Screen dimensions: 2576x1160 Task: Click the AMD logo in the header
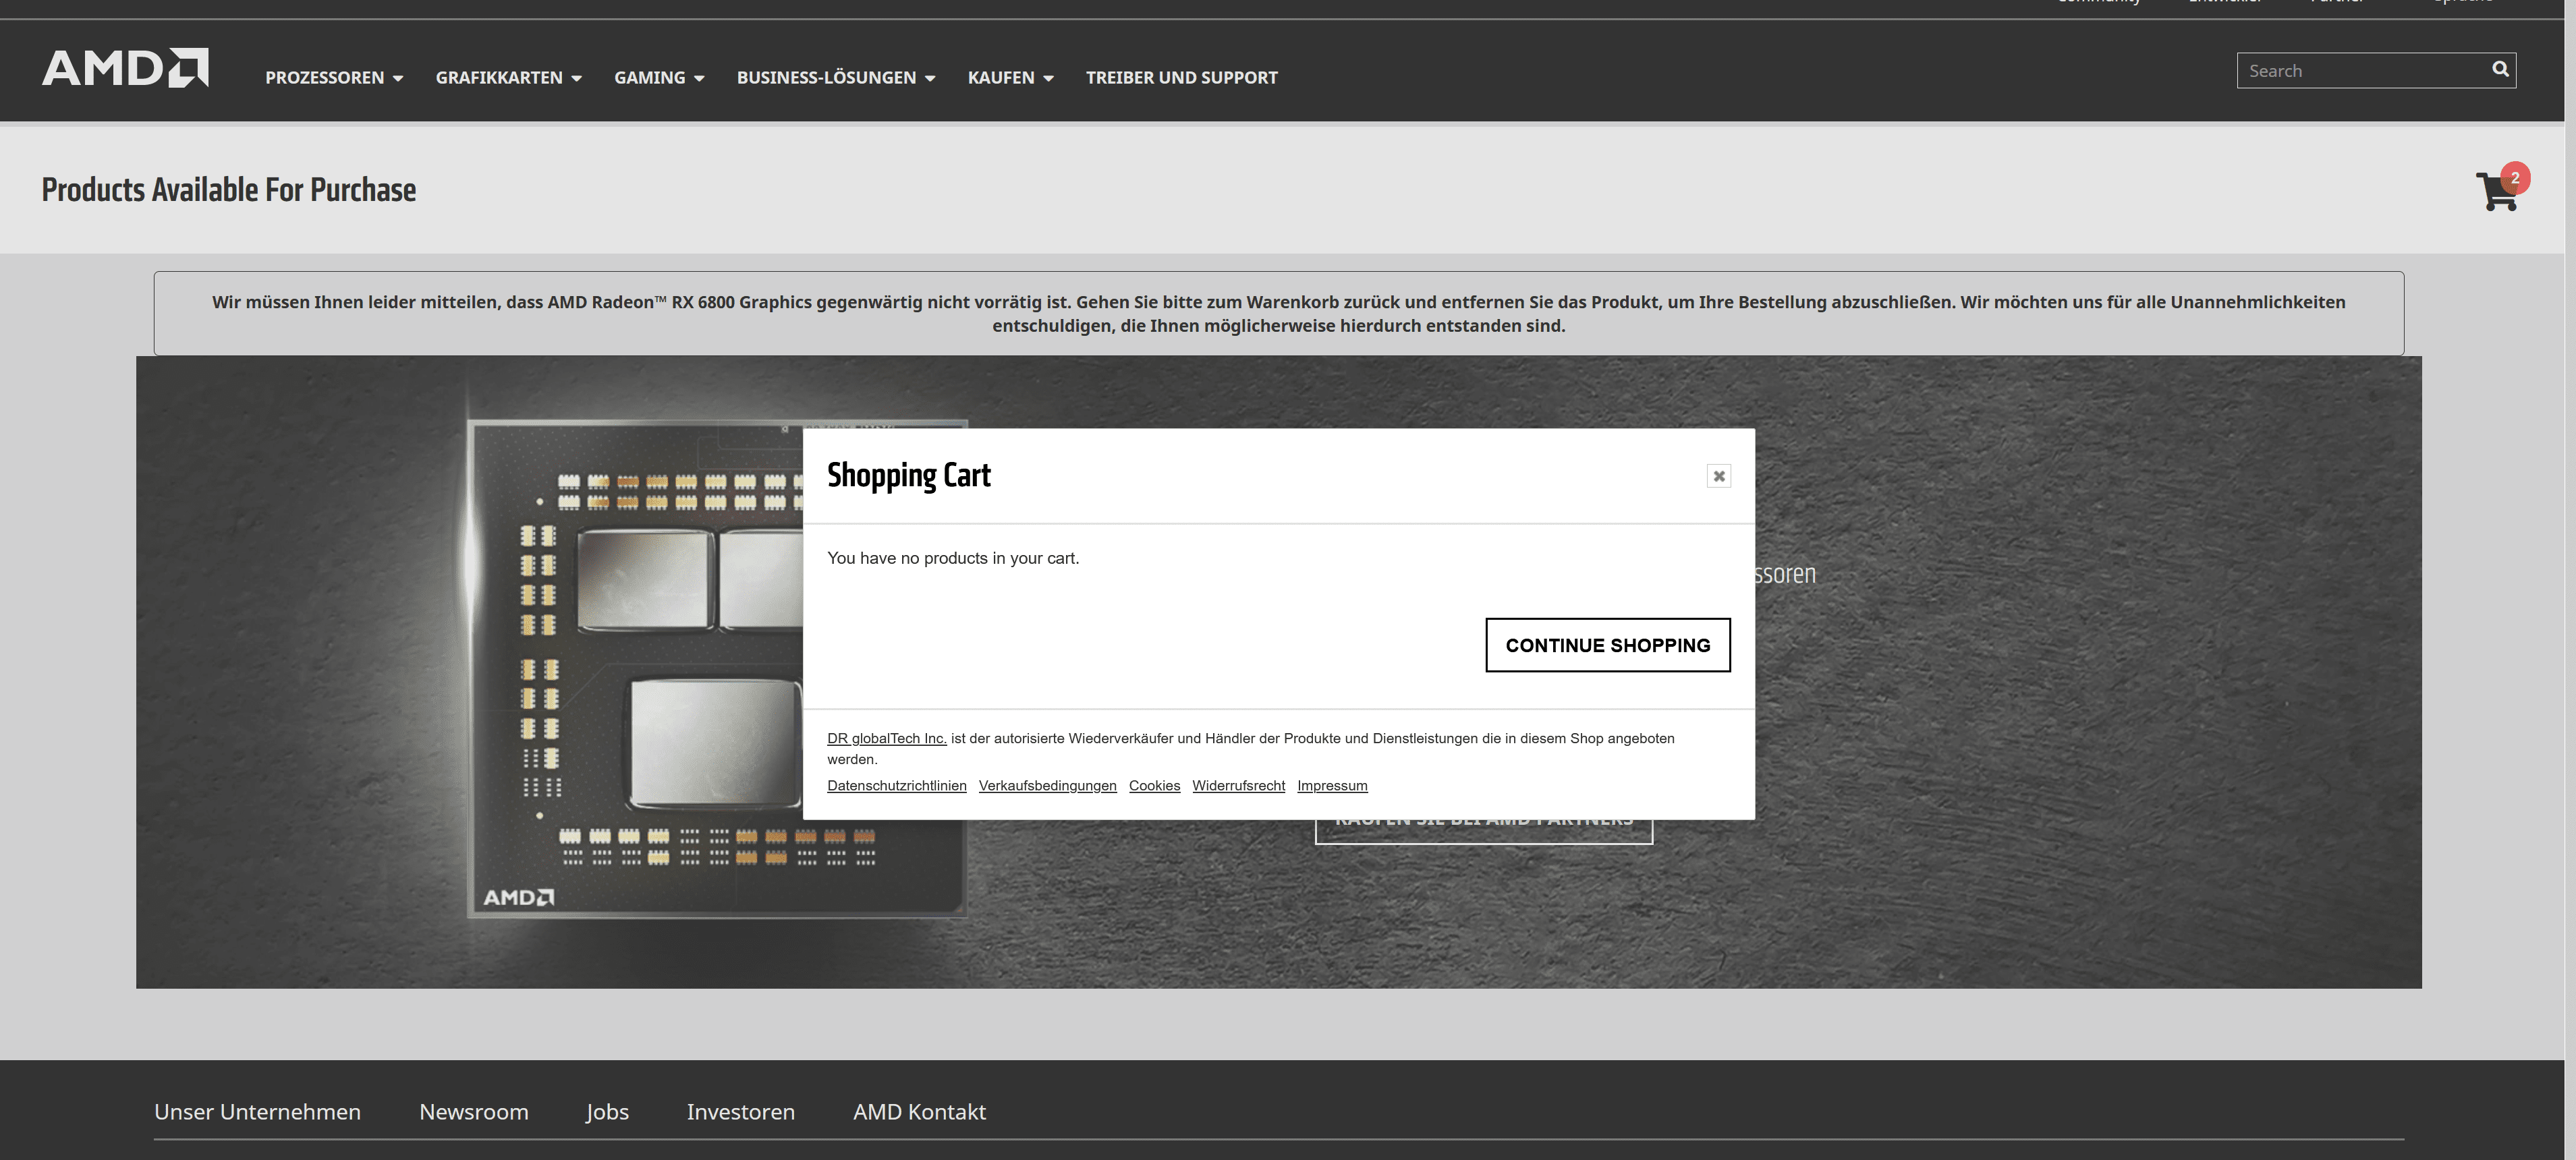125,68
